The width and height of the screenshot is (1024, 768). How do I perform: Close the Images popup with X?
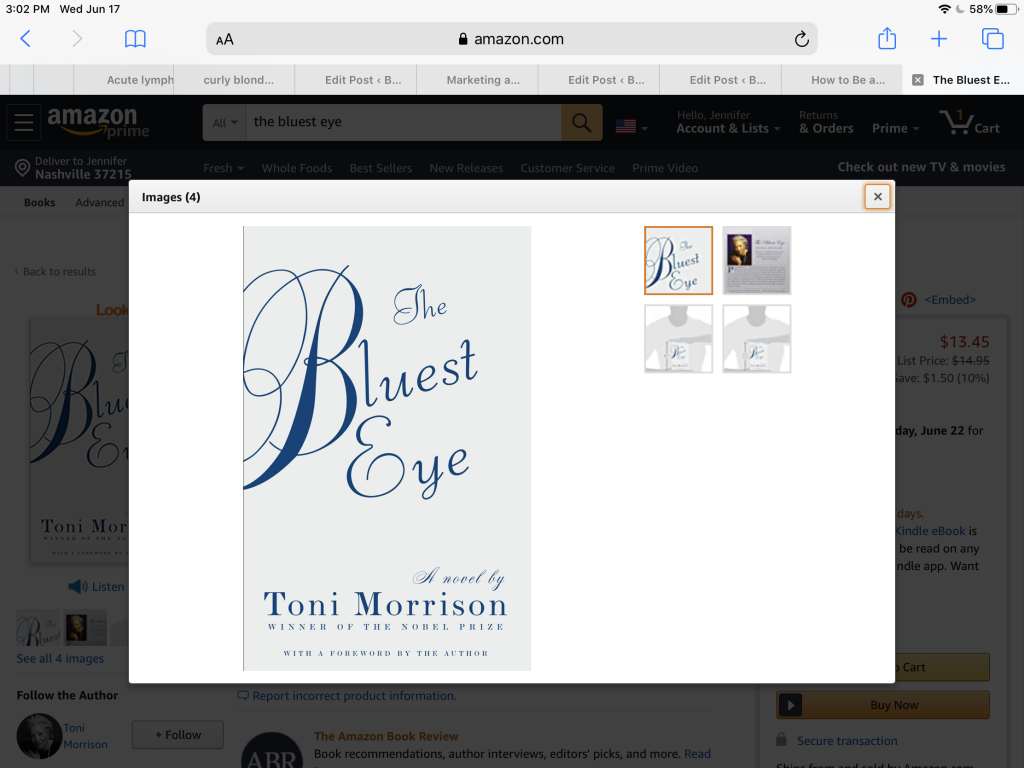[x=877, y=197]
